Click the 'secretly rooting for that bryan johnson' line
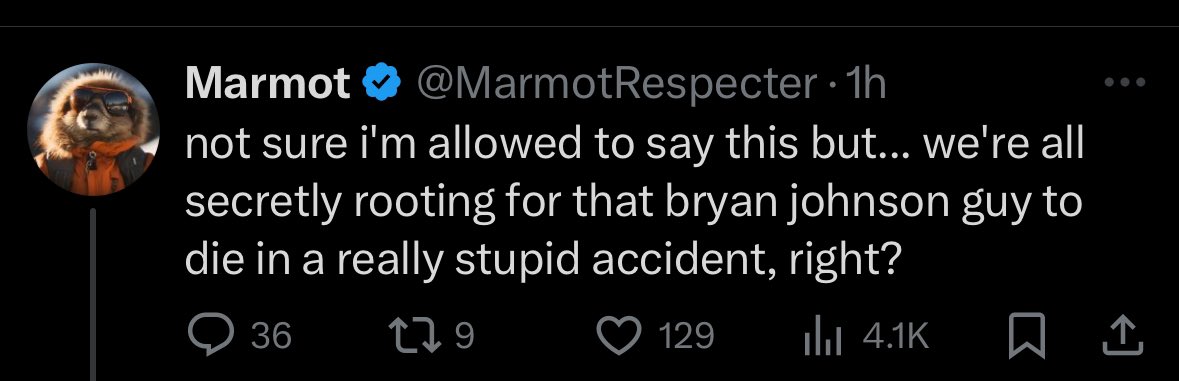Viewport: 1179px width, 381px height. click(634, 203)
